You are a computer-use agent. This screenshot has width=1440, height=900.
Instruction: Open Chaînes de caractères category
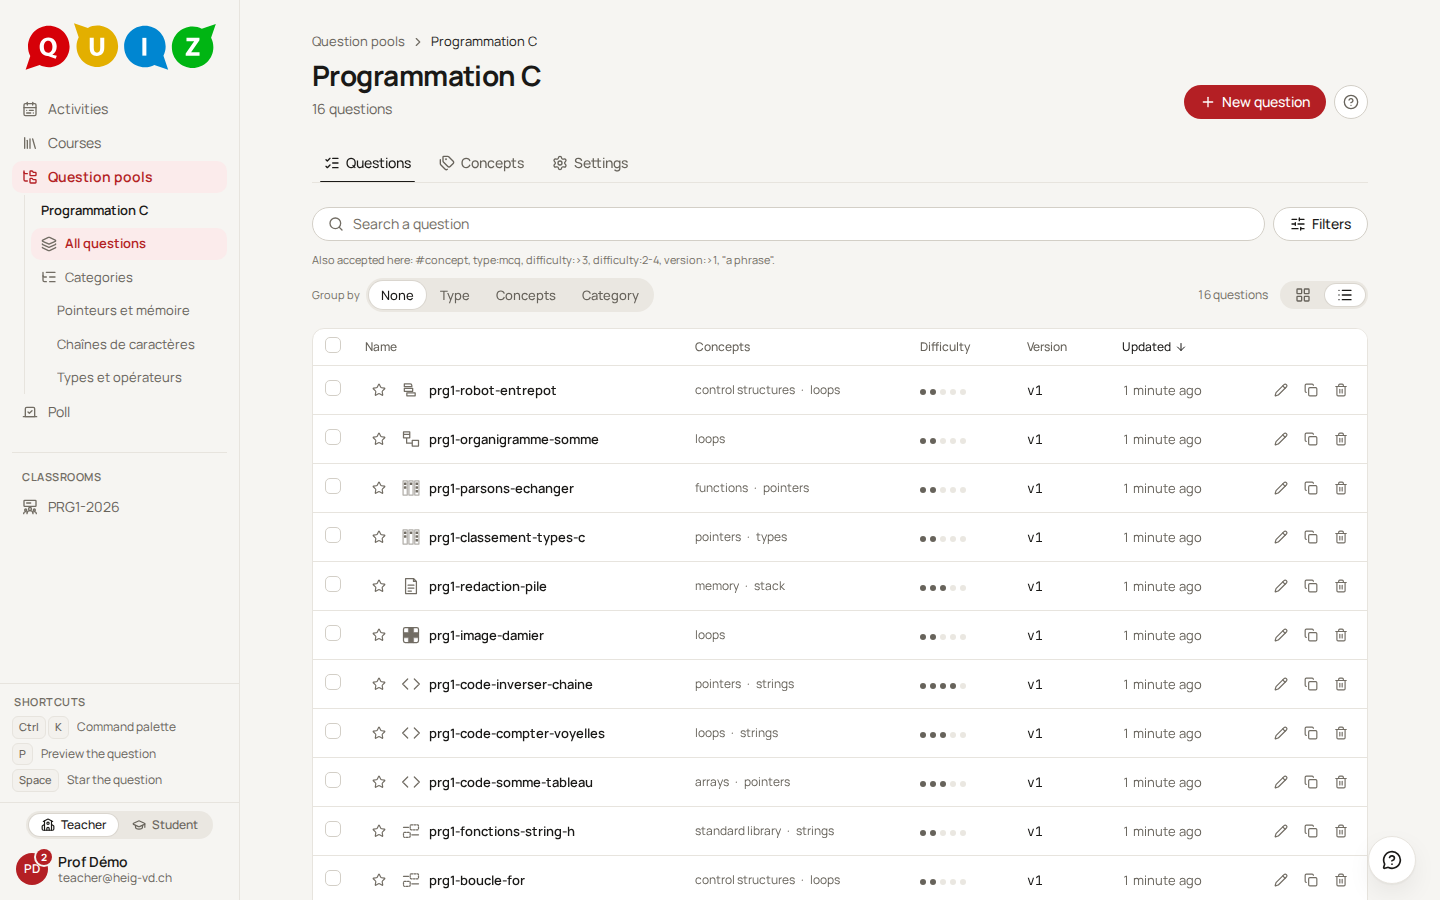[x=126, y=344]
